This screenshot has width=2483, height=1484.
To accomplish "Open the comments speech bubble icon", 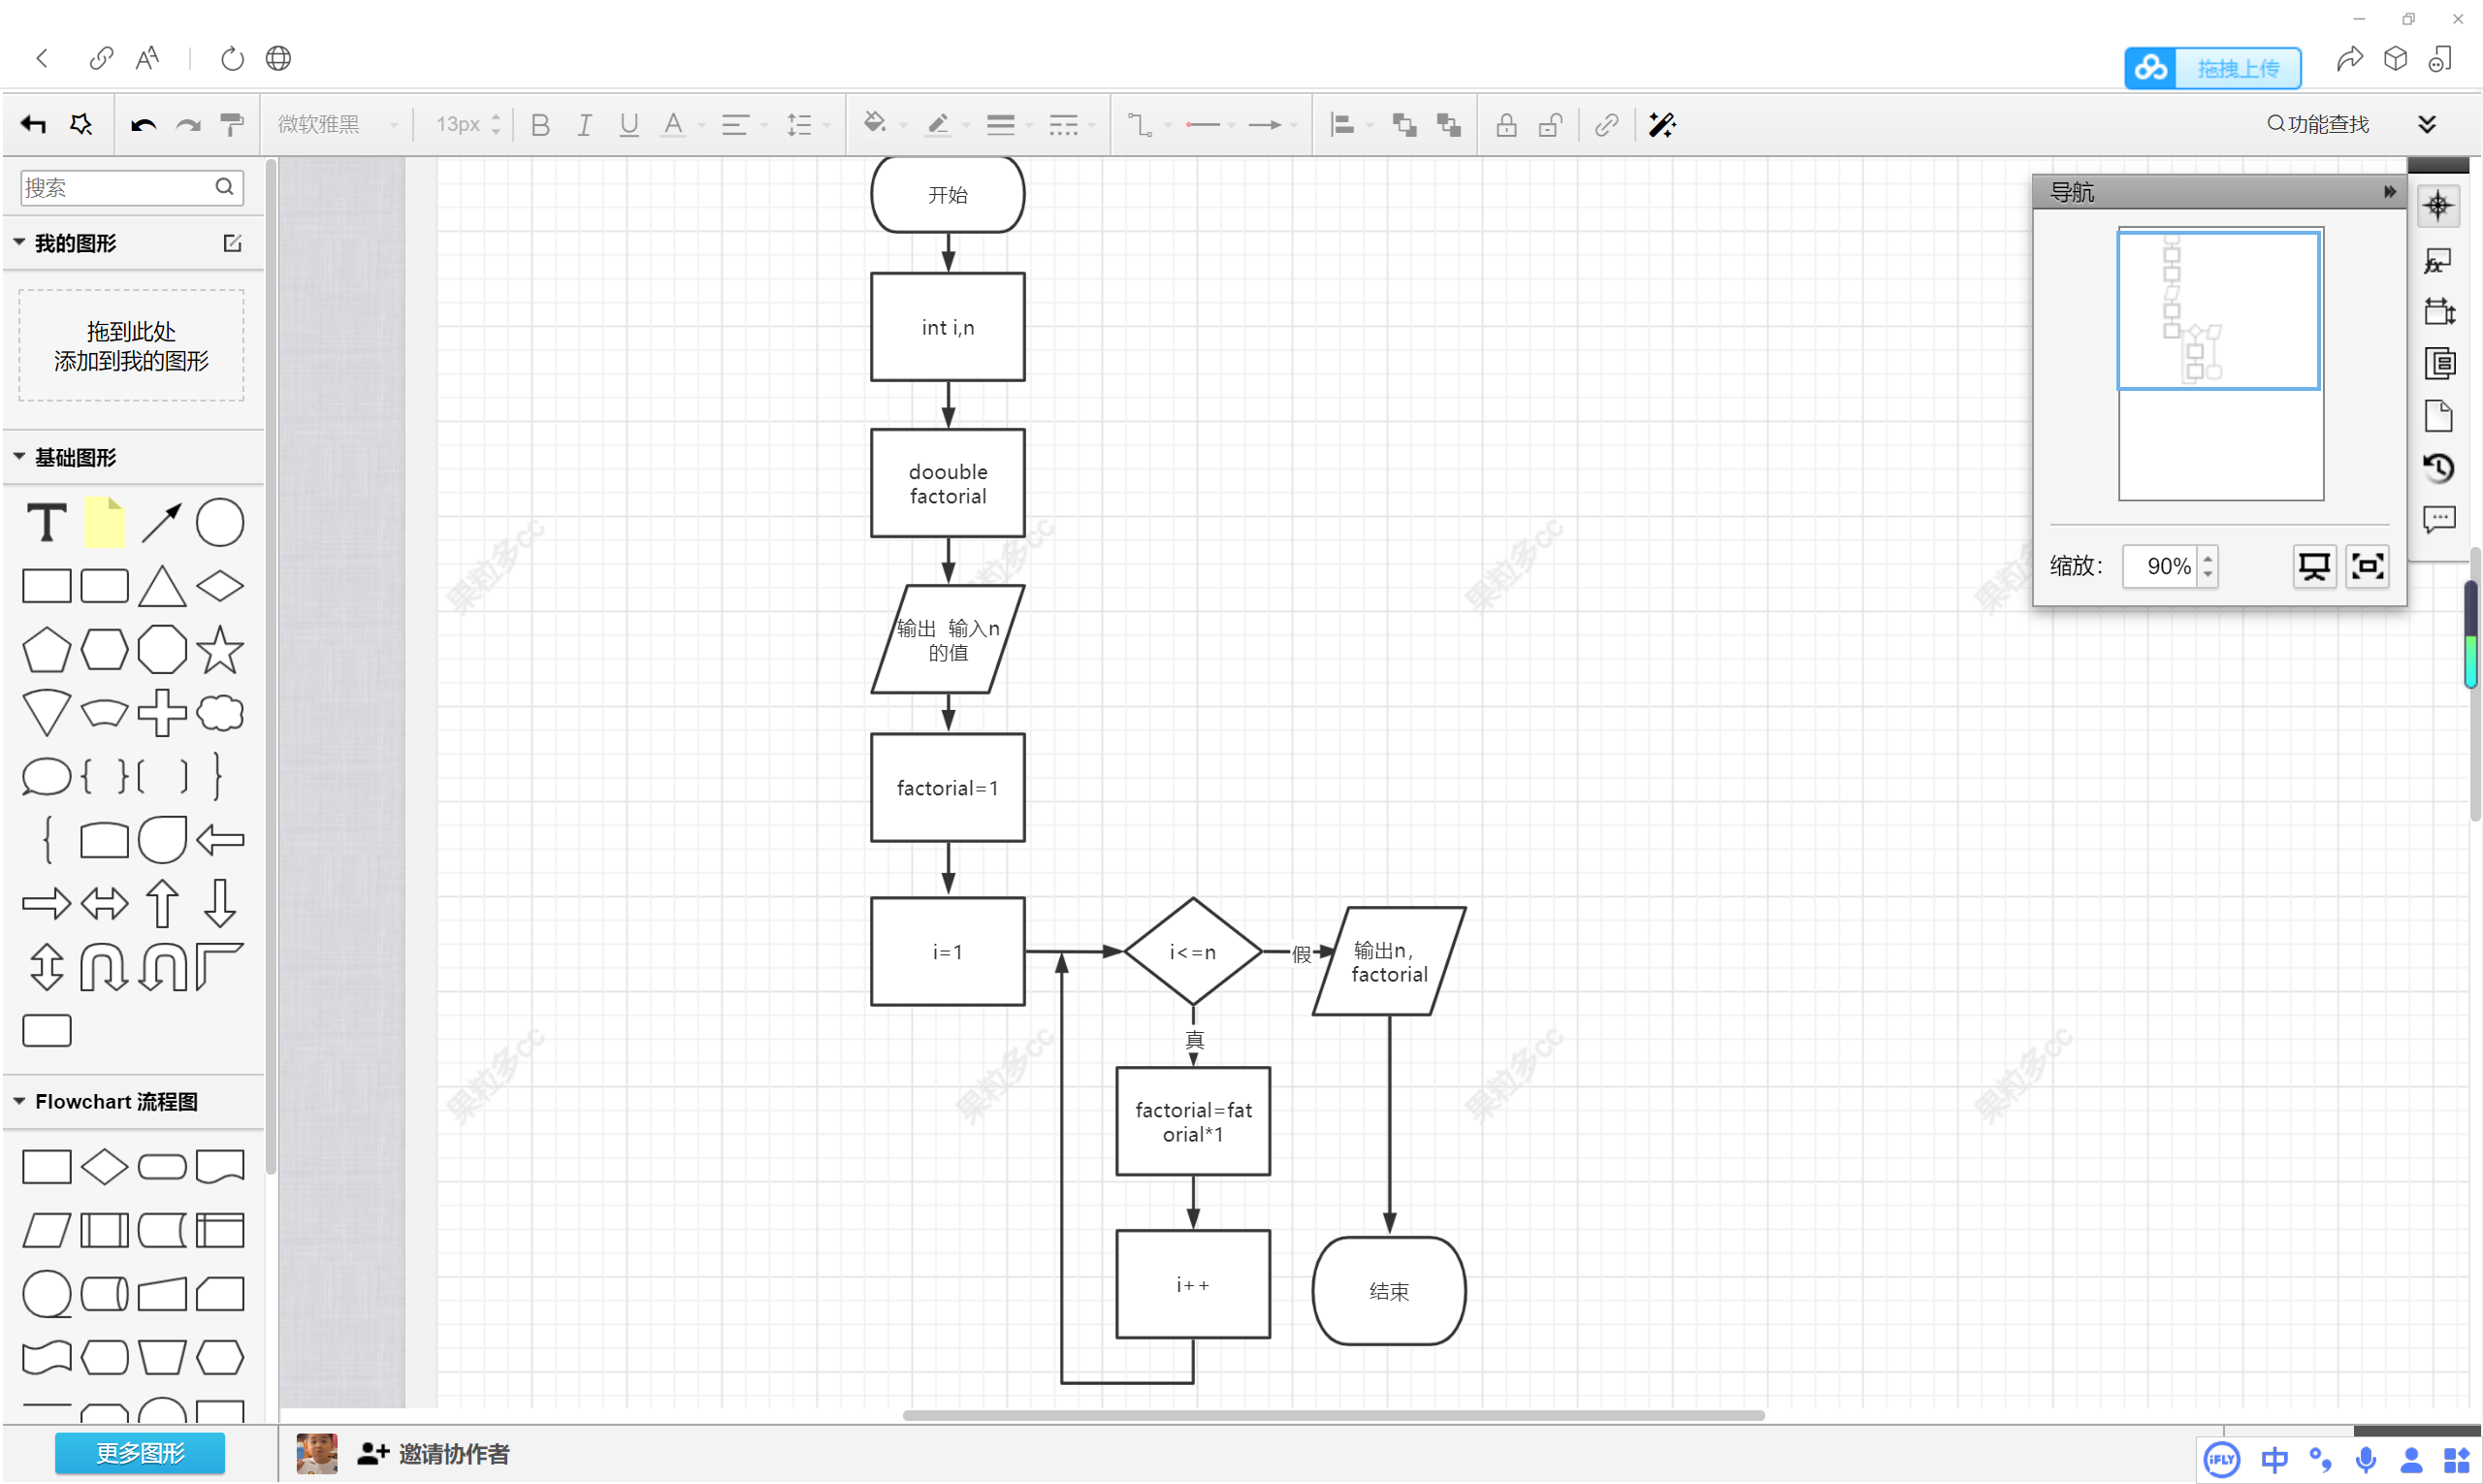I will [2438, 520].
